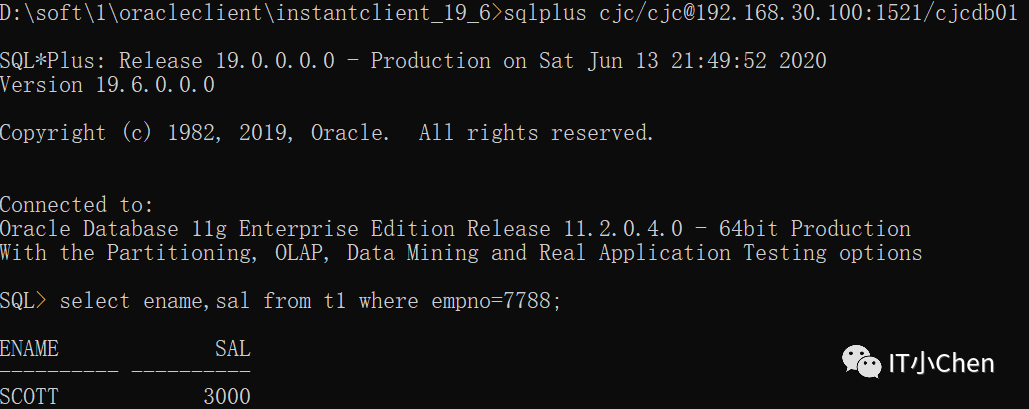Image resolution: width=1029 pixels, height=409 pixels.
Task: Click the dashed separator under SAL
Action: pos(191,372)
